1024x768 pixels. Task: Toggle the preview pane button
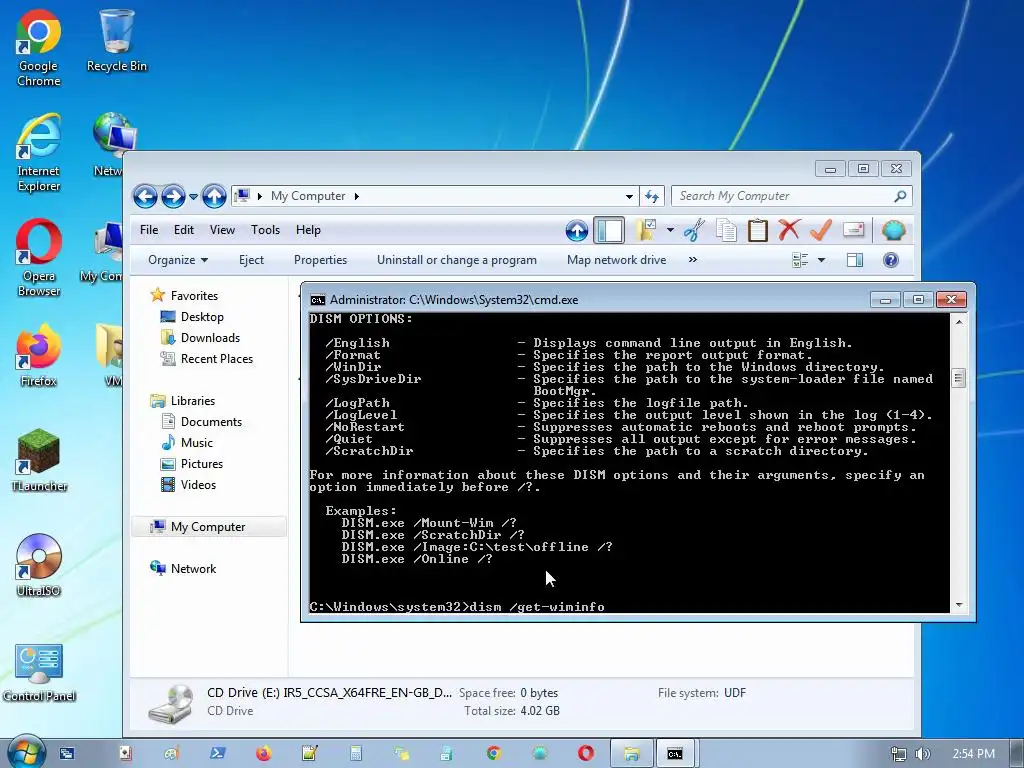(854, 260)
